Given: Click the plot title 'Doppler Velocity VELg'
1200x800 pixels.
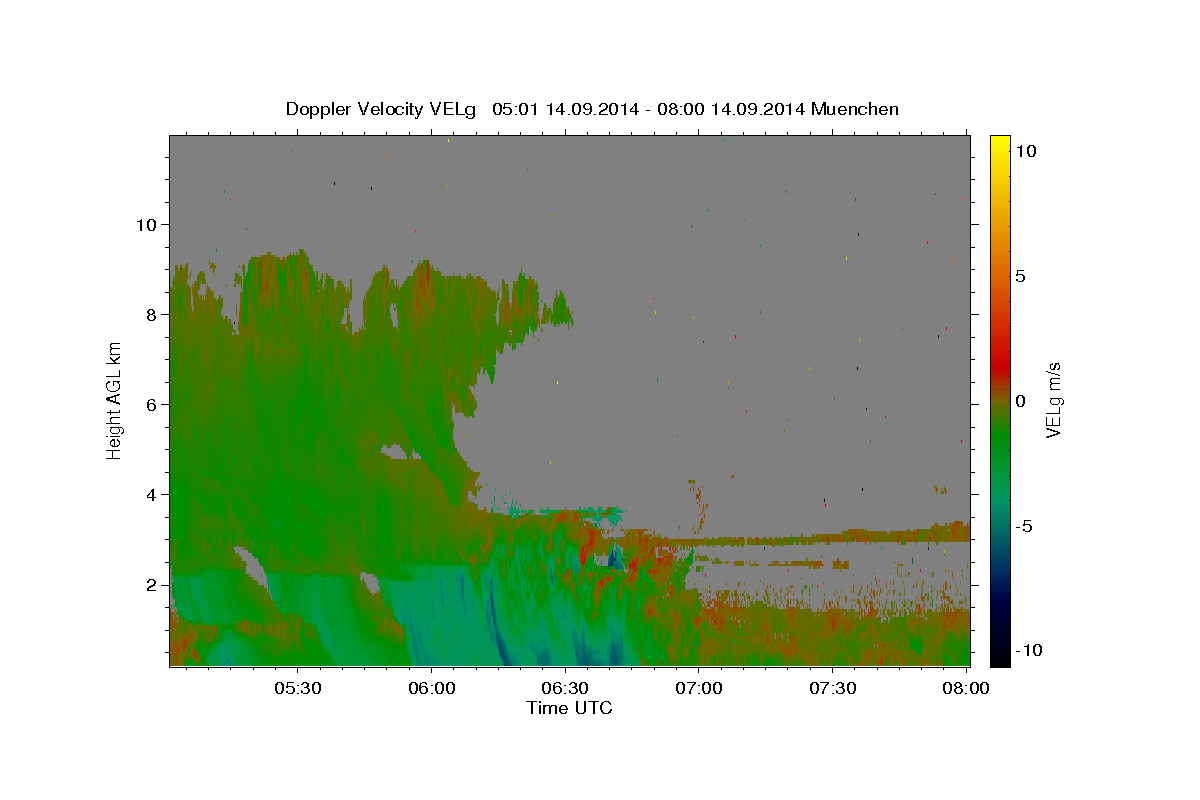Looking at the screenshot, I should (381, 109).
